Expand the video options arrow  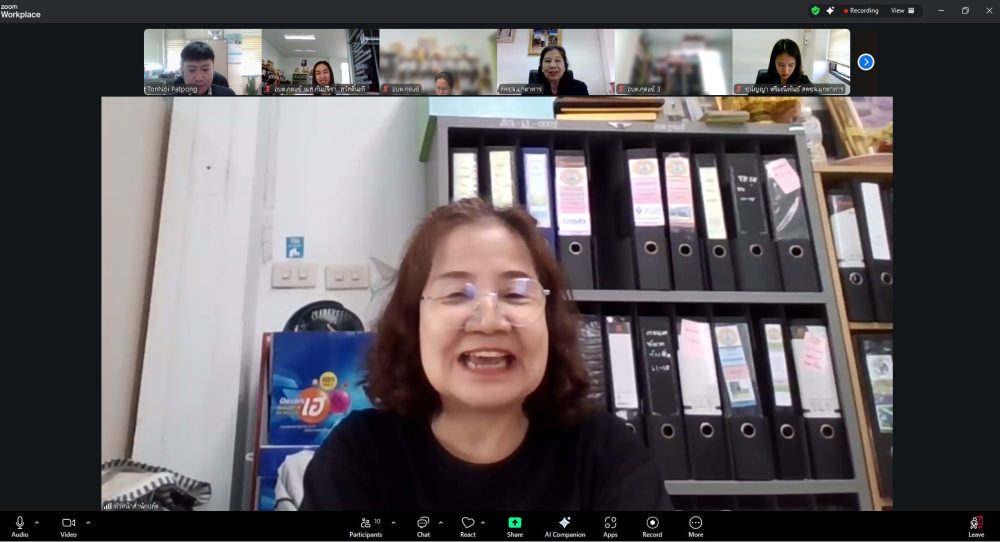tap(88, 522)
